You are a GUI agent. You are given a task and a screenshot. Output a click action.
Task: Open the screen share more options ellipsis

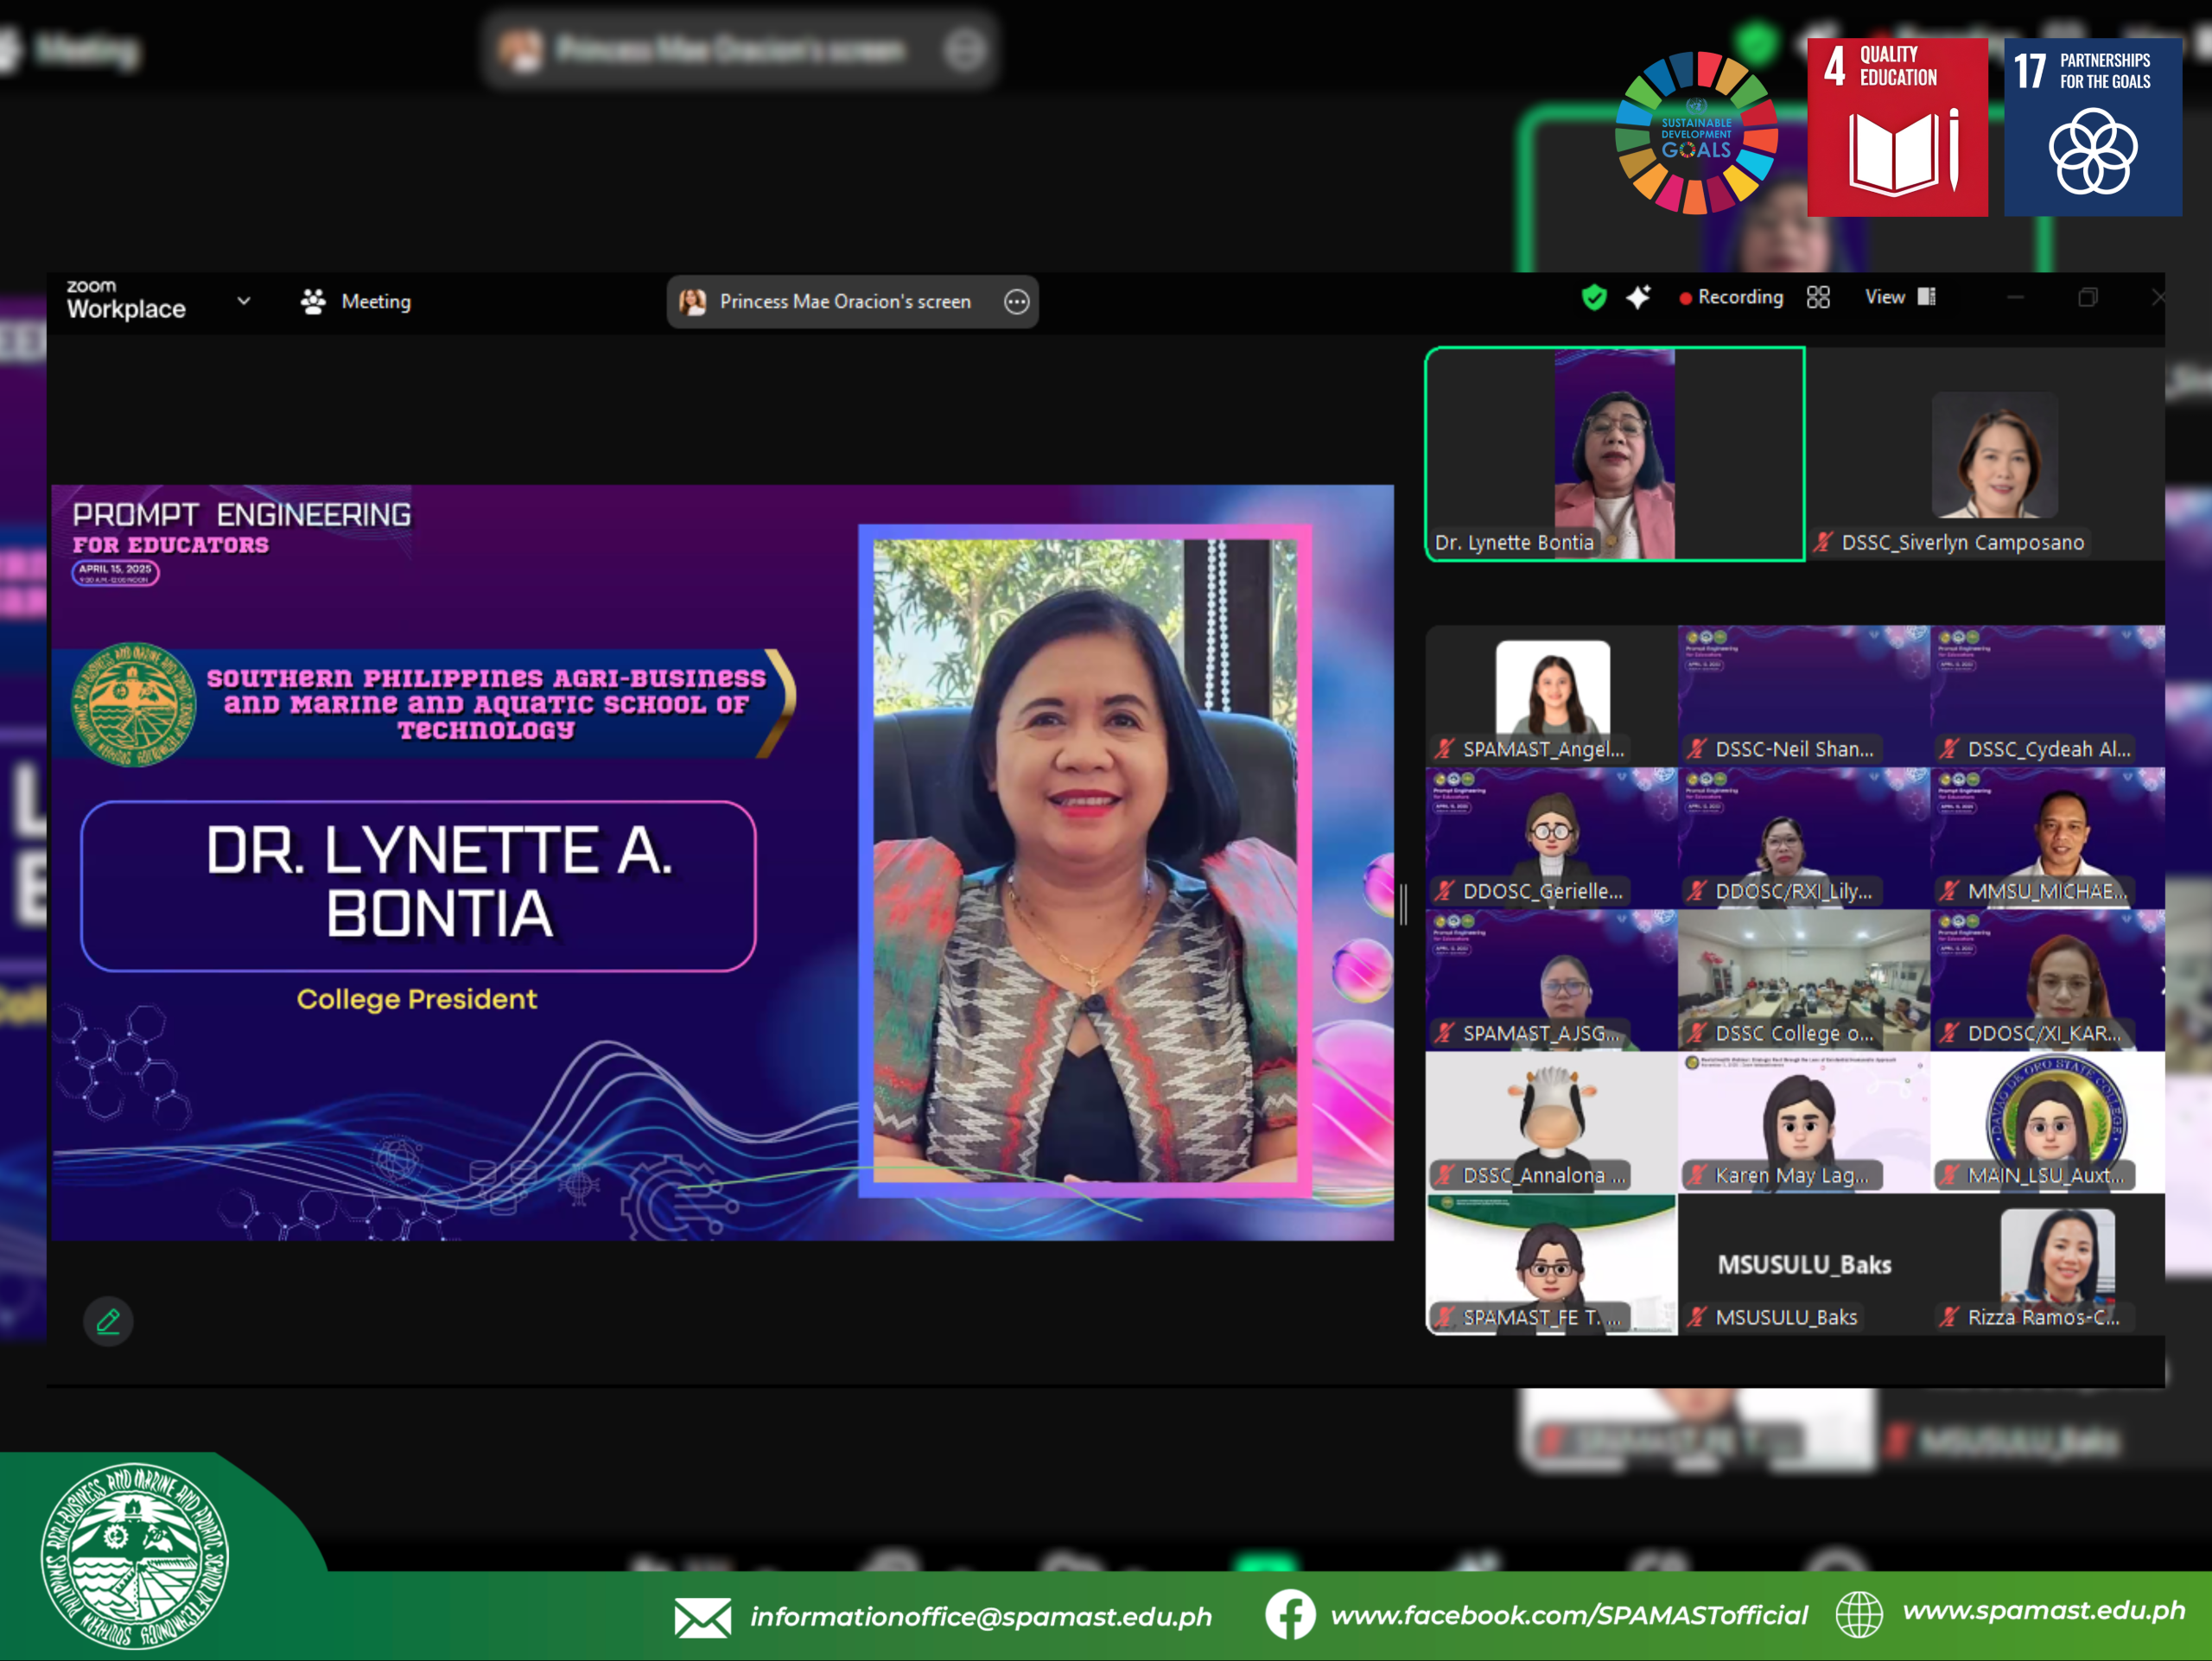click(x=1016, y=302)
